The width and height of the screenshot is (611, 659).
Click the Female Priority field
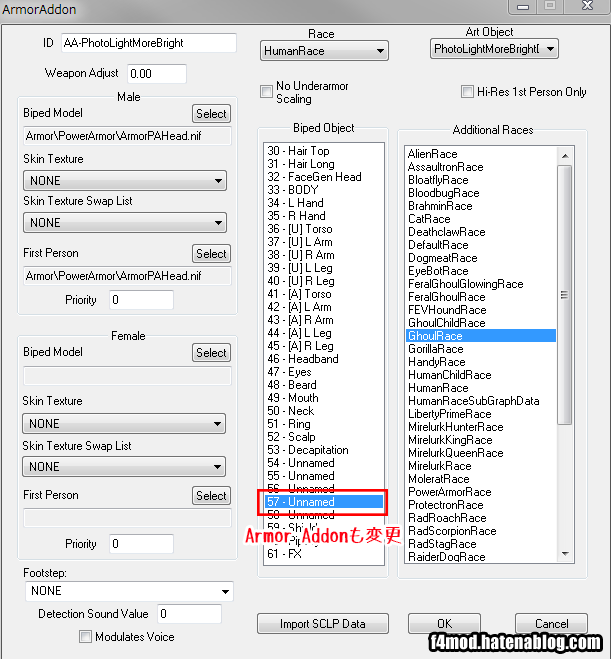[x=141, y=544]
